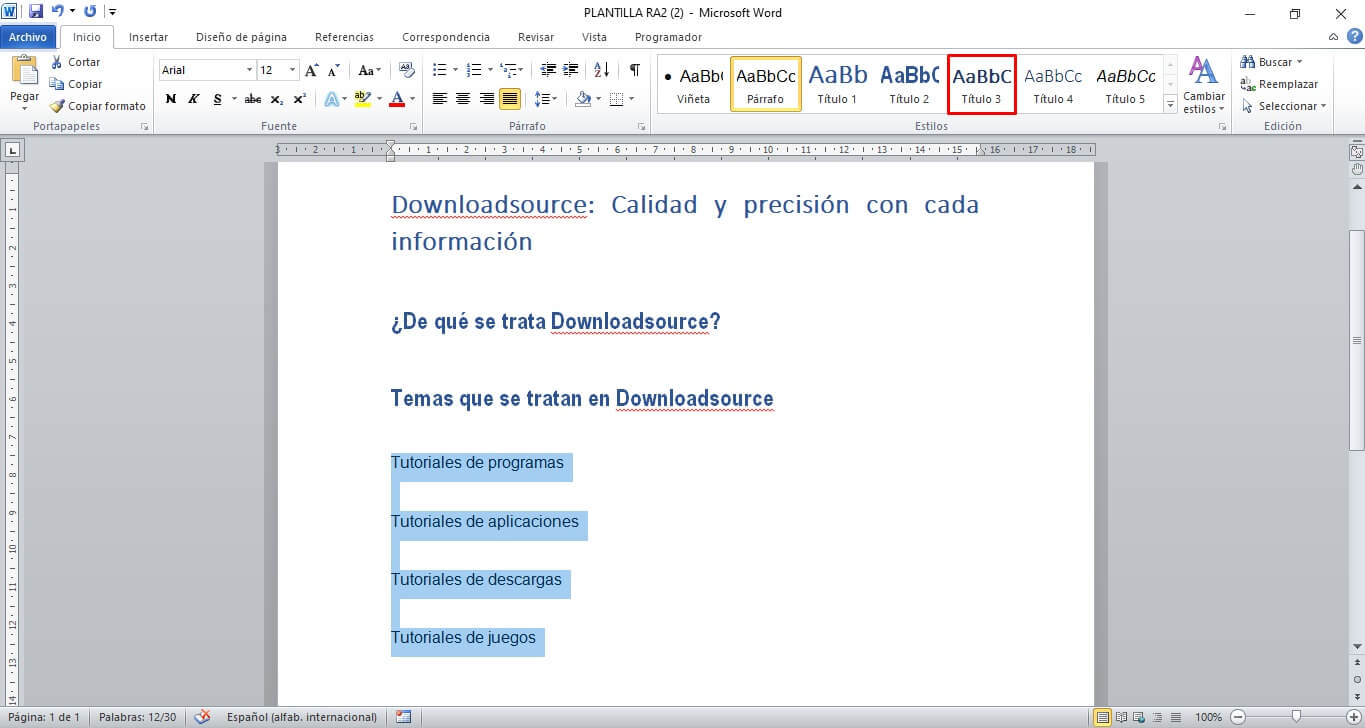Click the zoom out minus button
This screenshot has width=1365, height=728.
click(1238, 717)
